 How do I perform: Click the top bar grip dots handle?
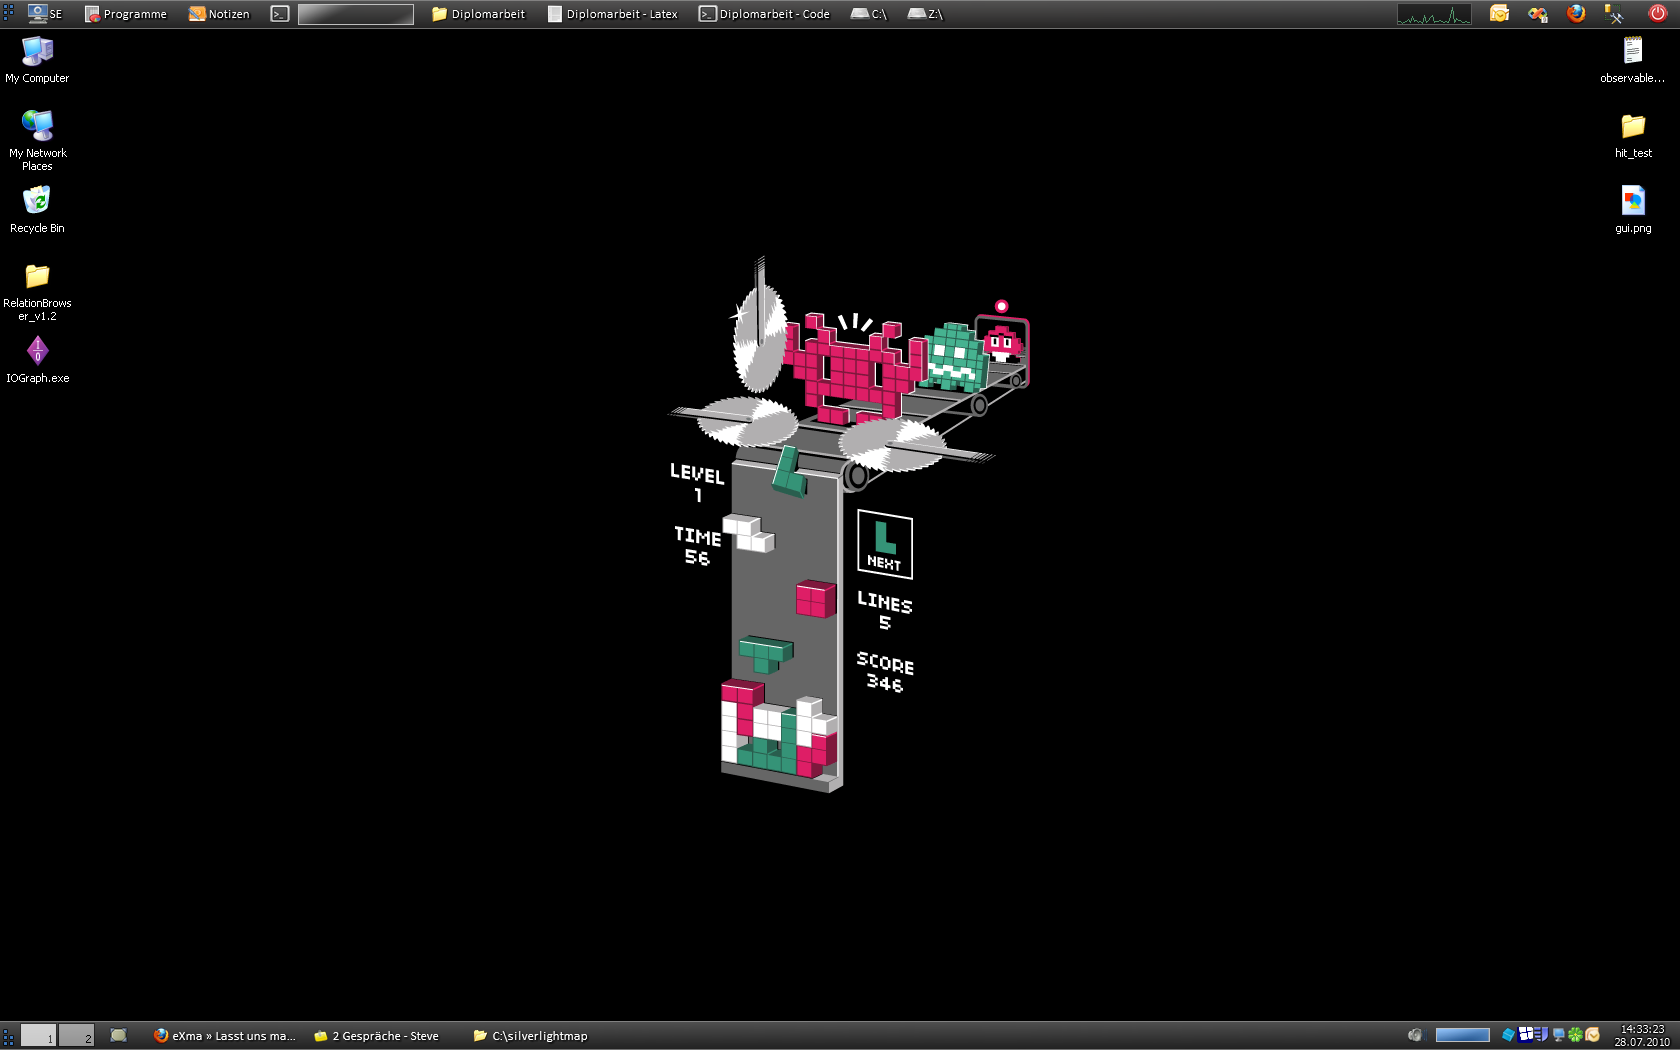[x=8, y=14]
